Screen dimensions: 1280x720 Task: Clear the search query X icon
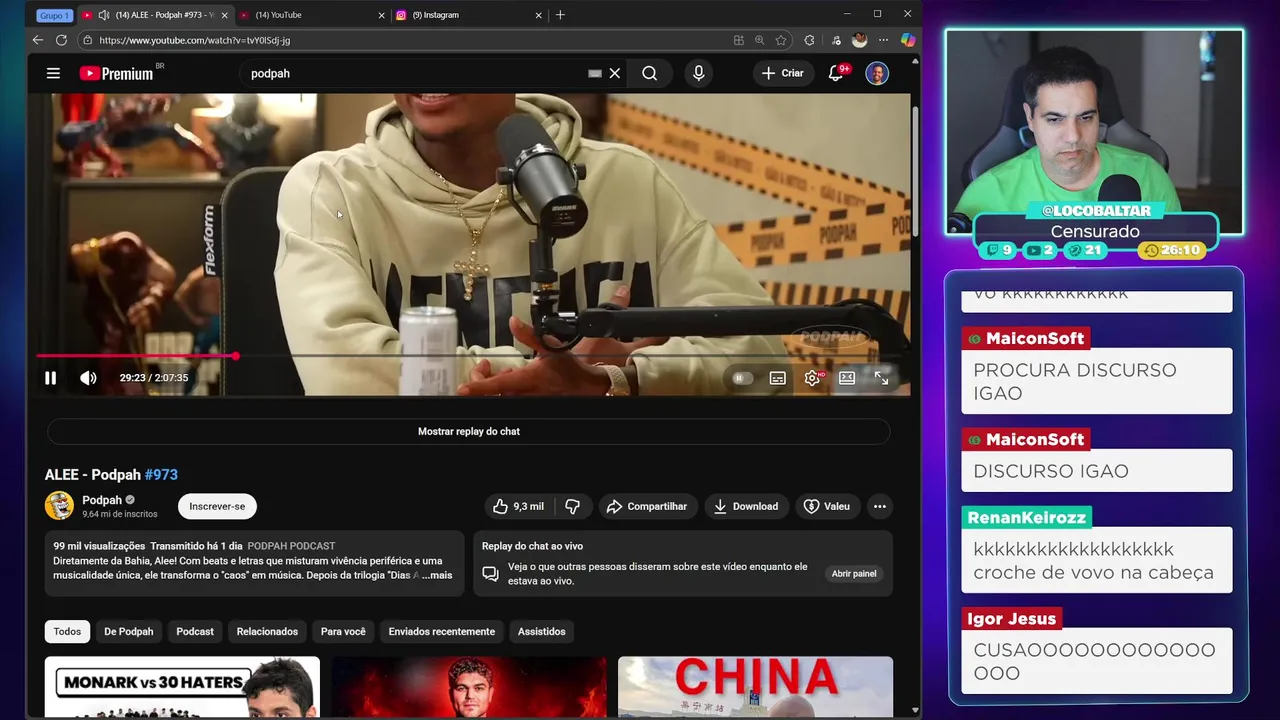click(x=615, y=73)
